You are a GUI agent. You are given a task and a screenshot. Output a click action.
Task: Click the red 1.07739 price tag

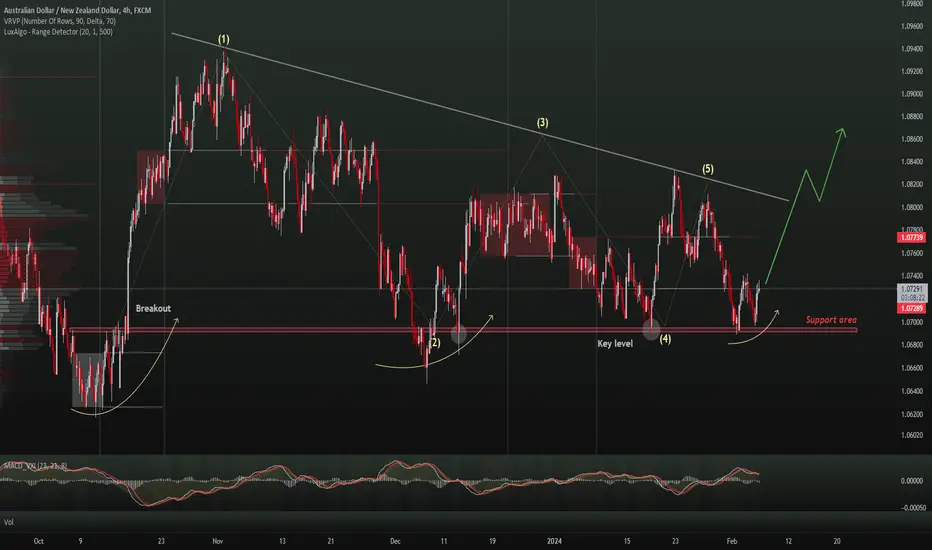(x=911, y=237)
